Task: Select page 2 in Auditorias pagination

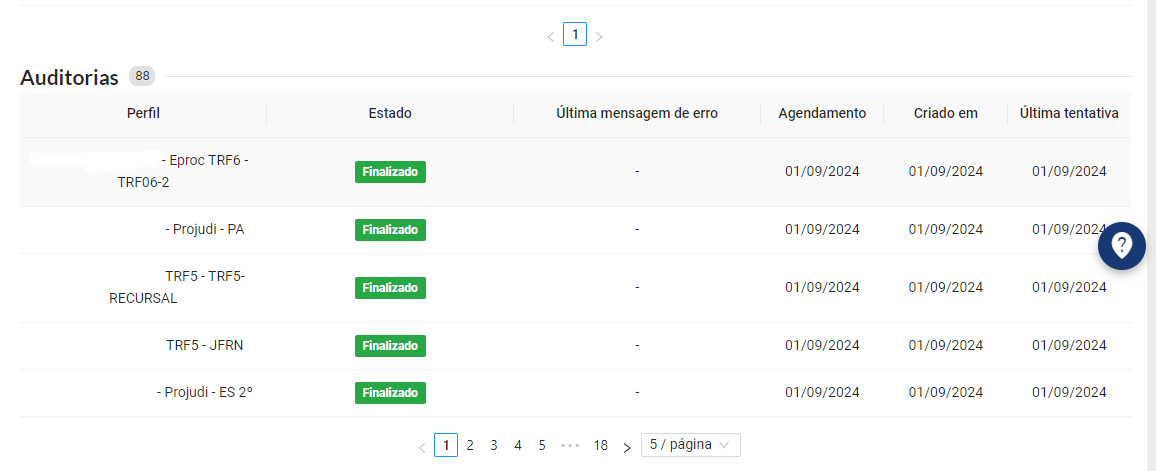Action: 470,445
